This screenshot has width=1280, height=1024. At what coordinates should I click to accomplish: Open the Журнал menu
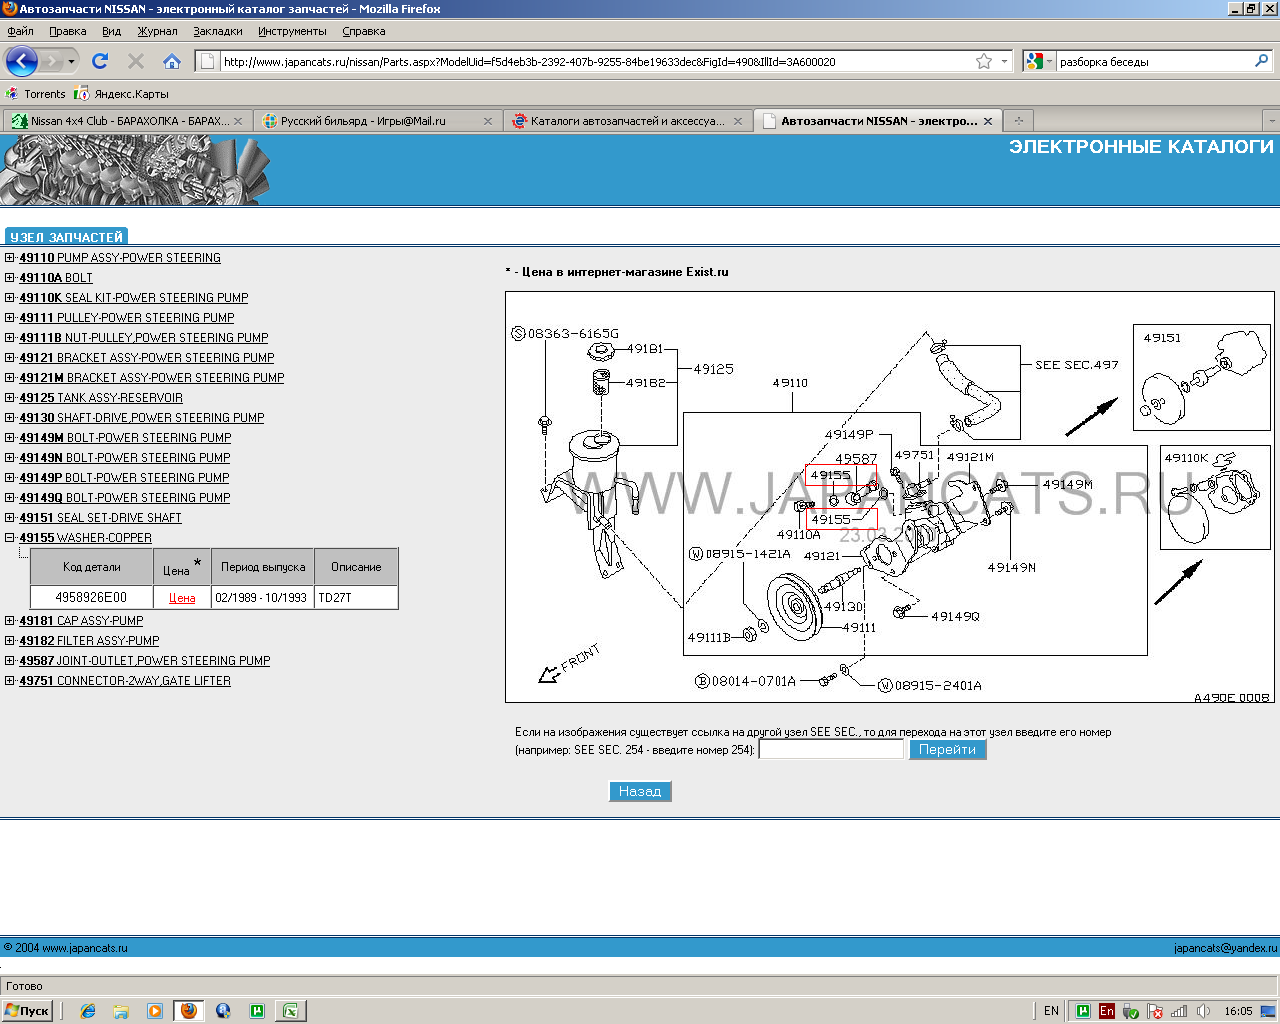(157, 31)
